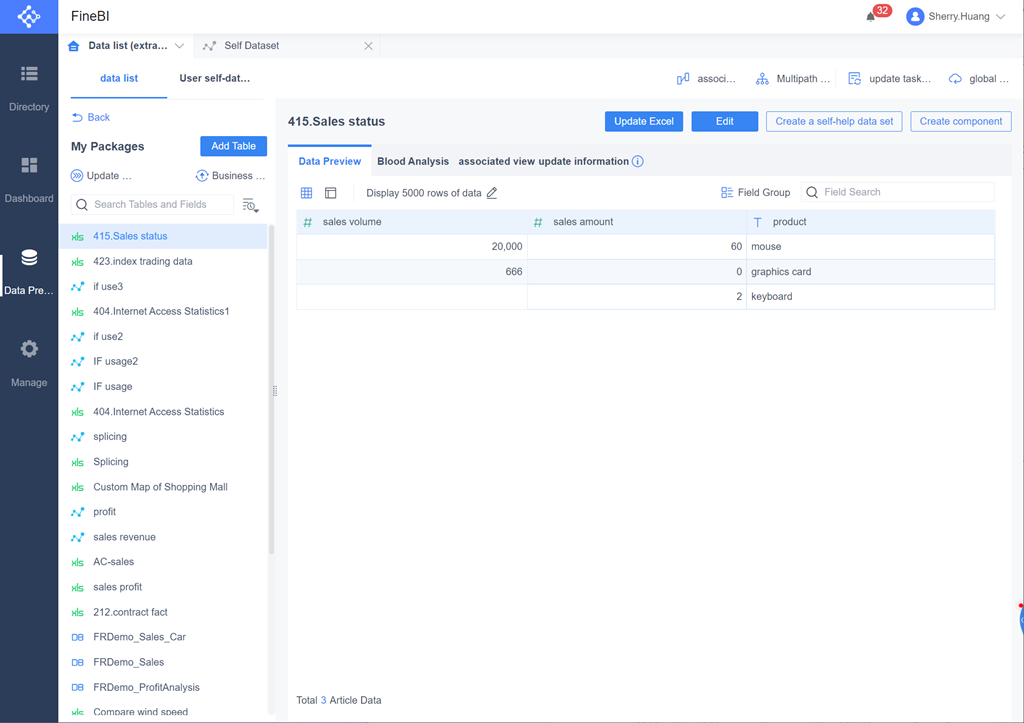Viewport: 1024px width, 723px height.
Task: Show info for associated view update
Action: pos(637,161)
